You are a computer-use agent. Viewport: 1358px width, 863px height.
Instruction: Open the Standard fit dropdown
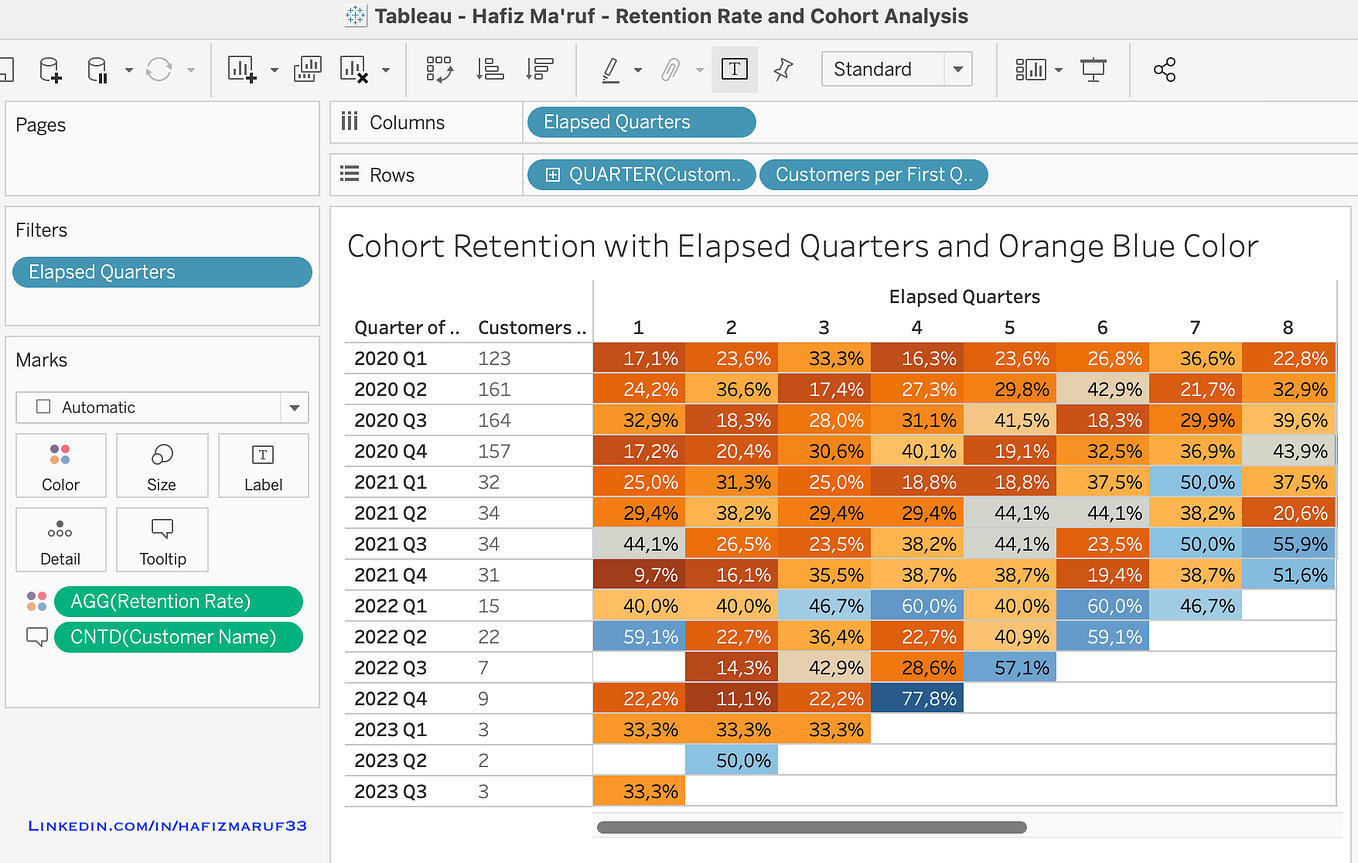click(957, 69)
